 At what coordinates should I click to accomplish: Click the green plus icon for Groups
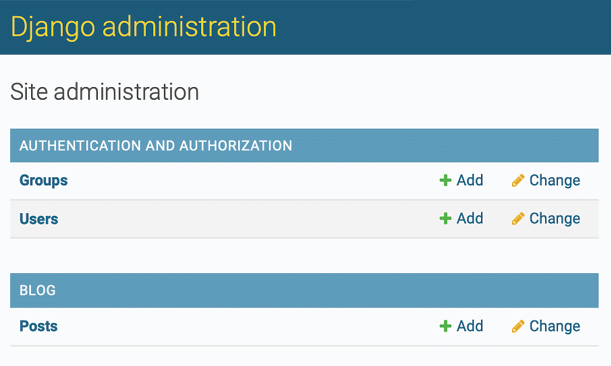tap(445, 180)
